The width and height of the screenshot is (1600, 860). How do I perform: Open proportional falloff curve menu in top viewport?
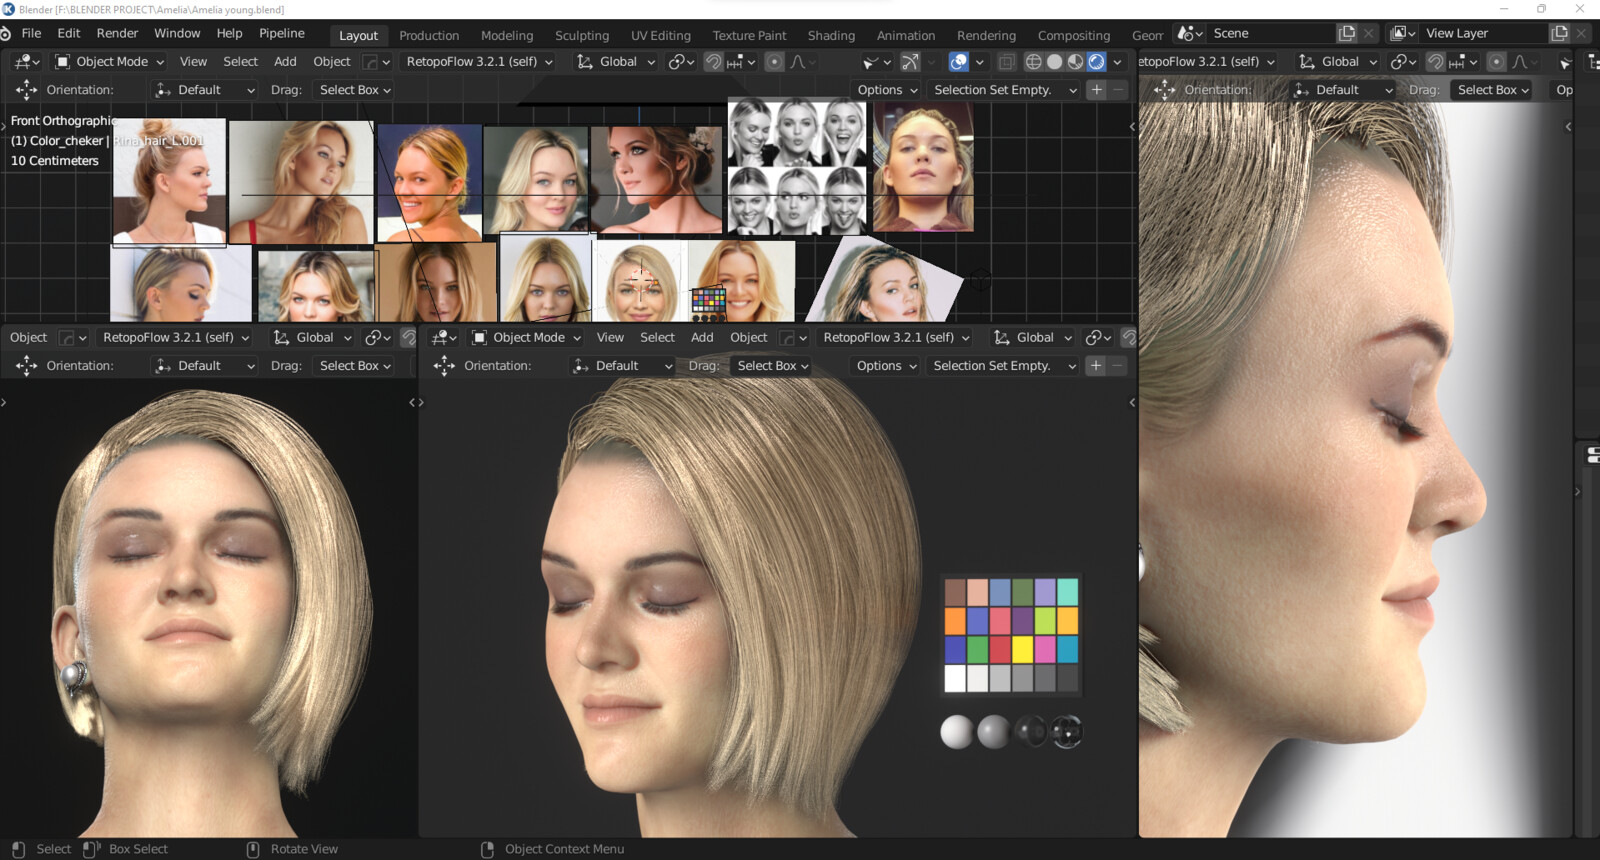803,61
